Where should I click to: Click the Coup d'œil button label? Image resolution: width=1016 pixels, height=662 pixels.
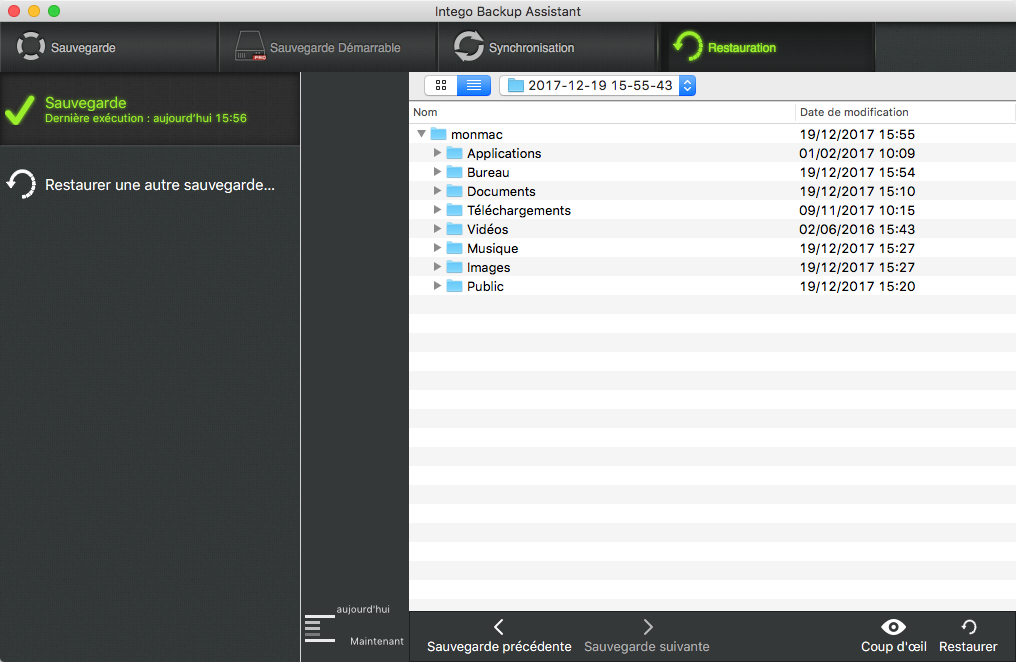(894, 646)
